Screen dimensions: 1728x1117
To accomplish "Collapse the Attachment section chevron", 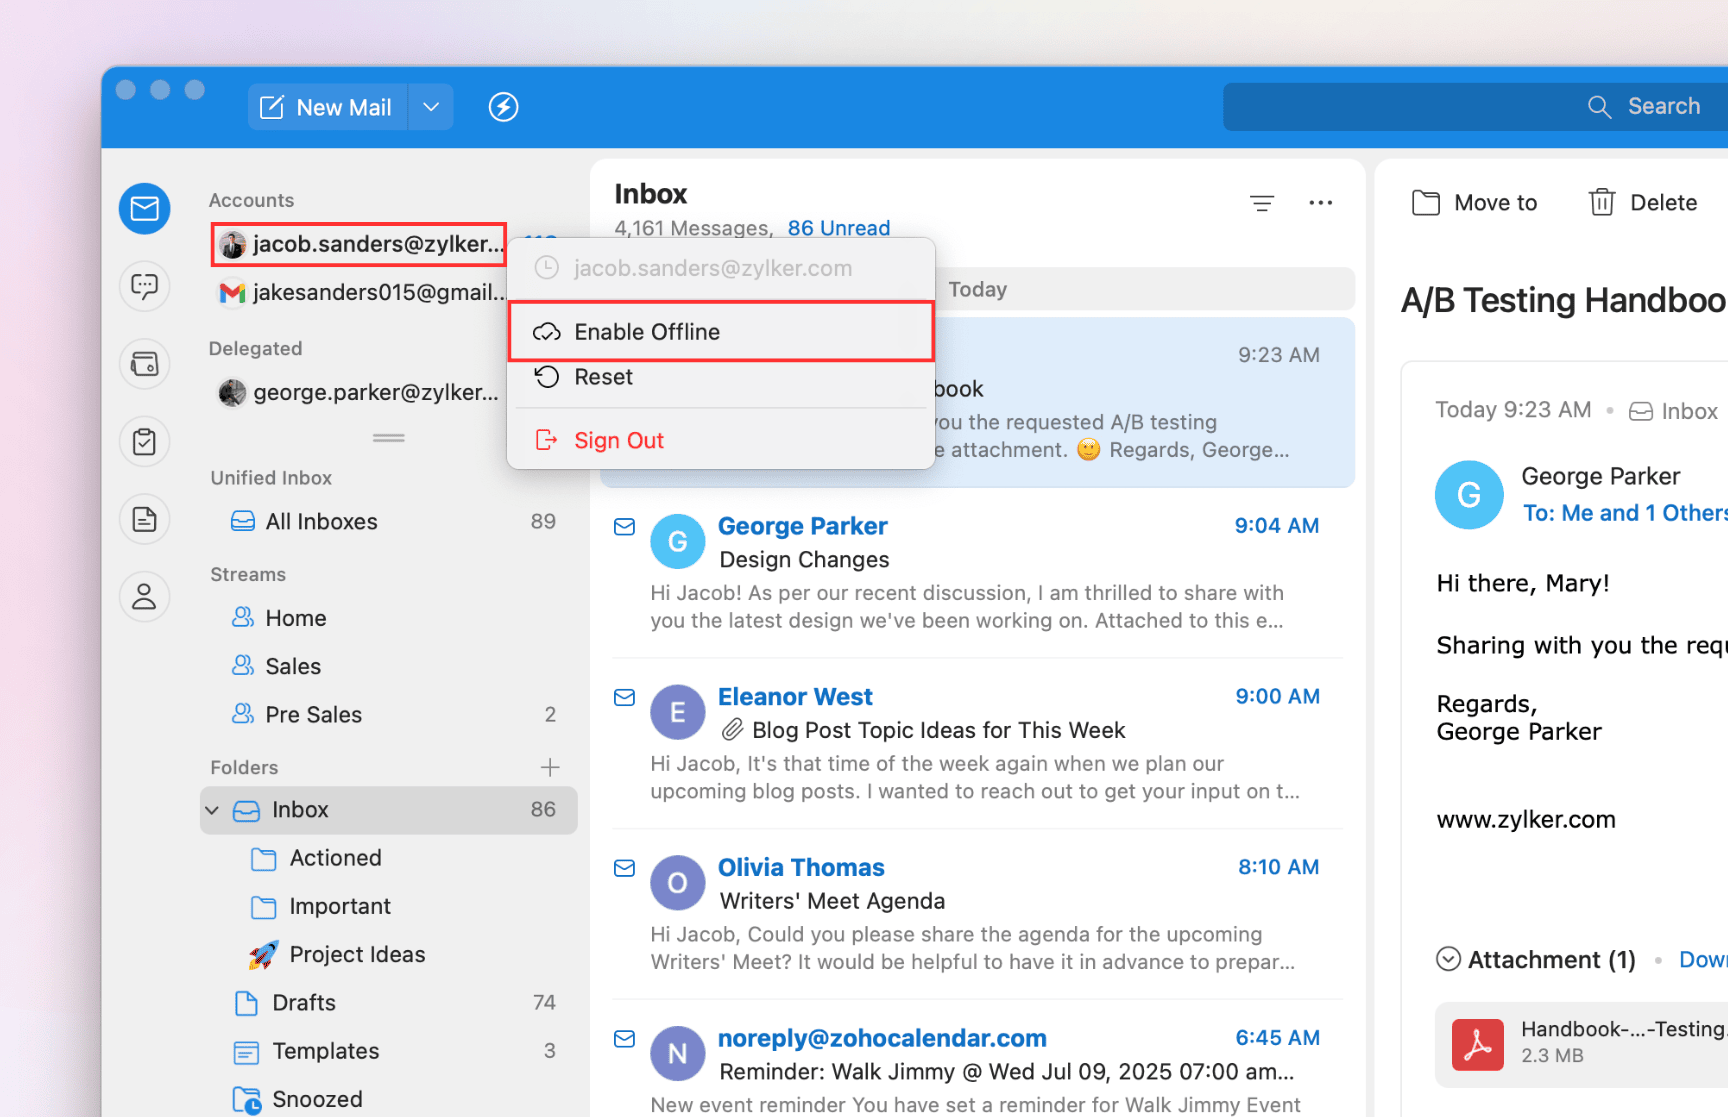I will click(x=1447, y=959).
